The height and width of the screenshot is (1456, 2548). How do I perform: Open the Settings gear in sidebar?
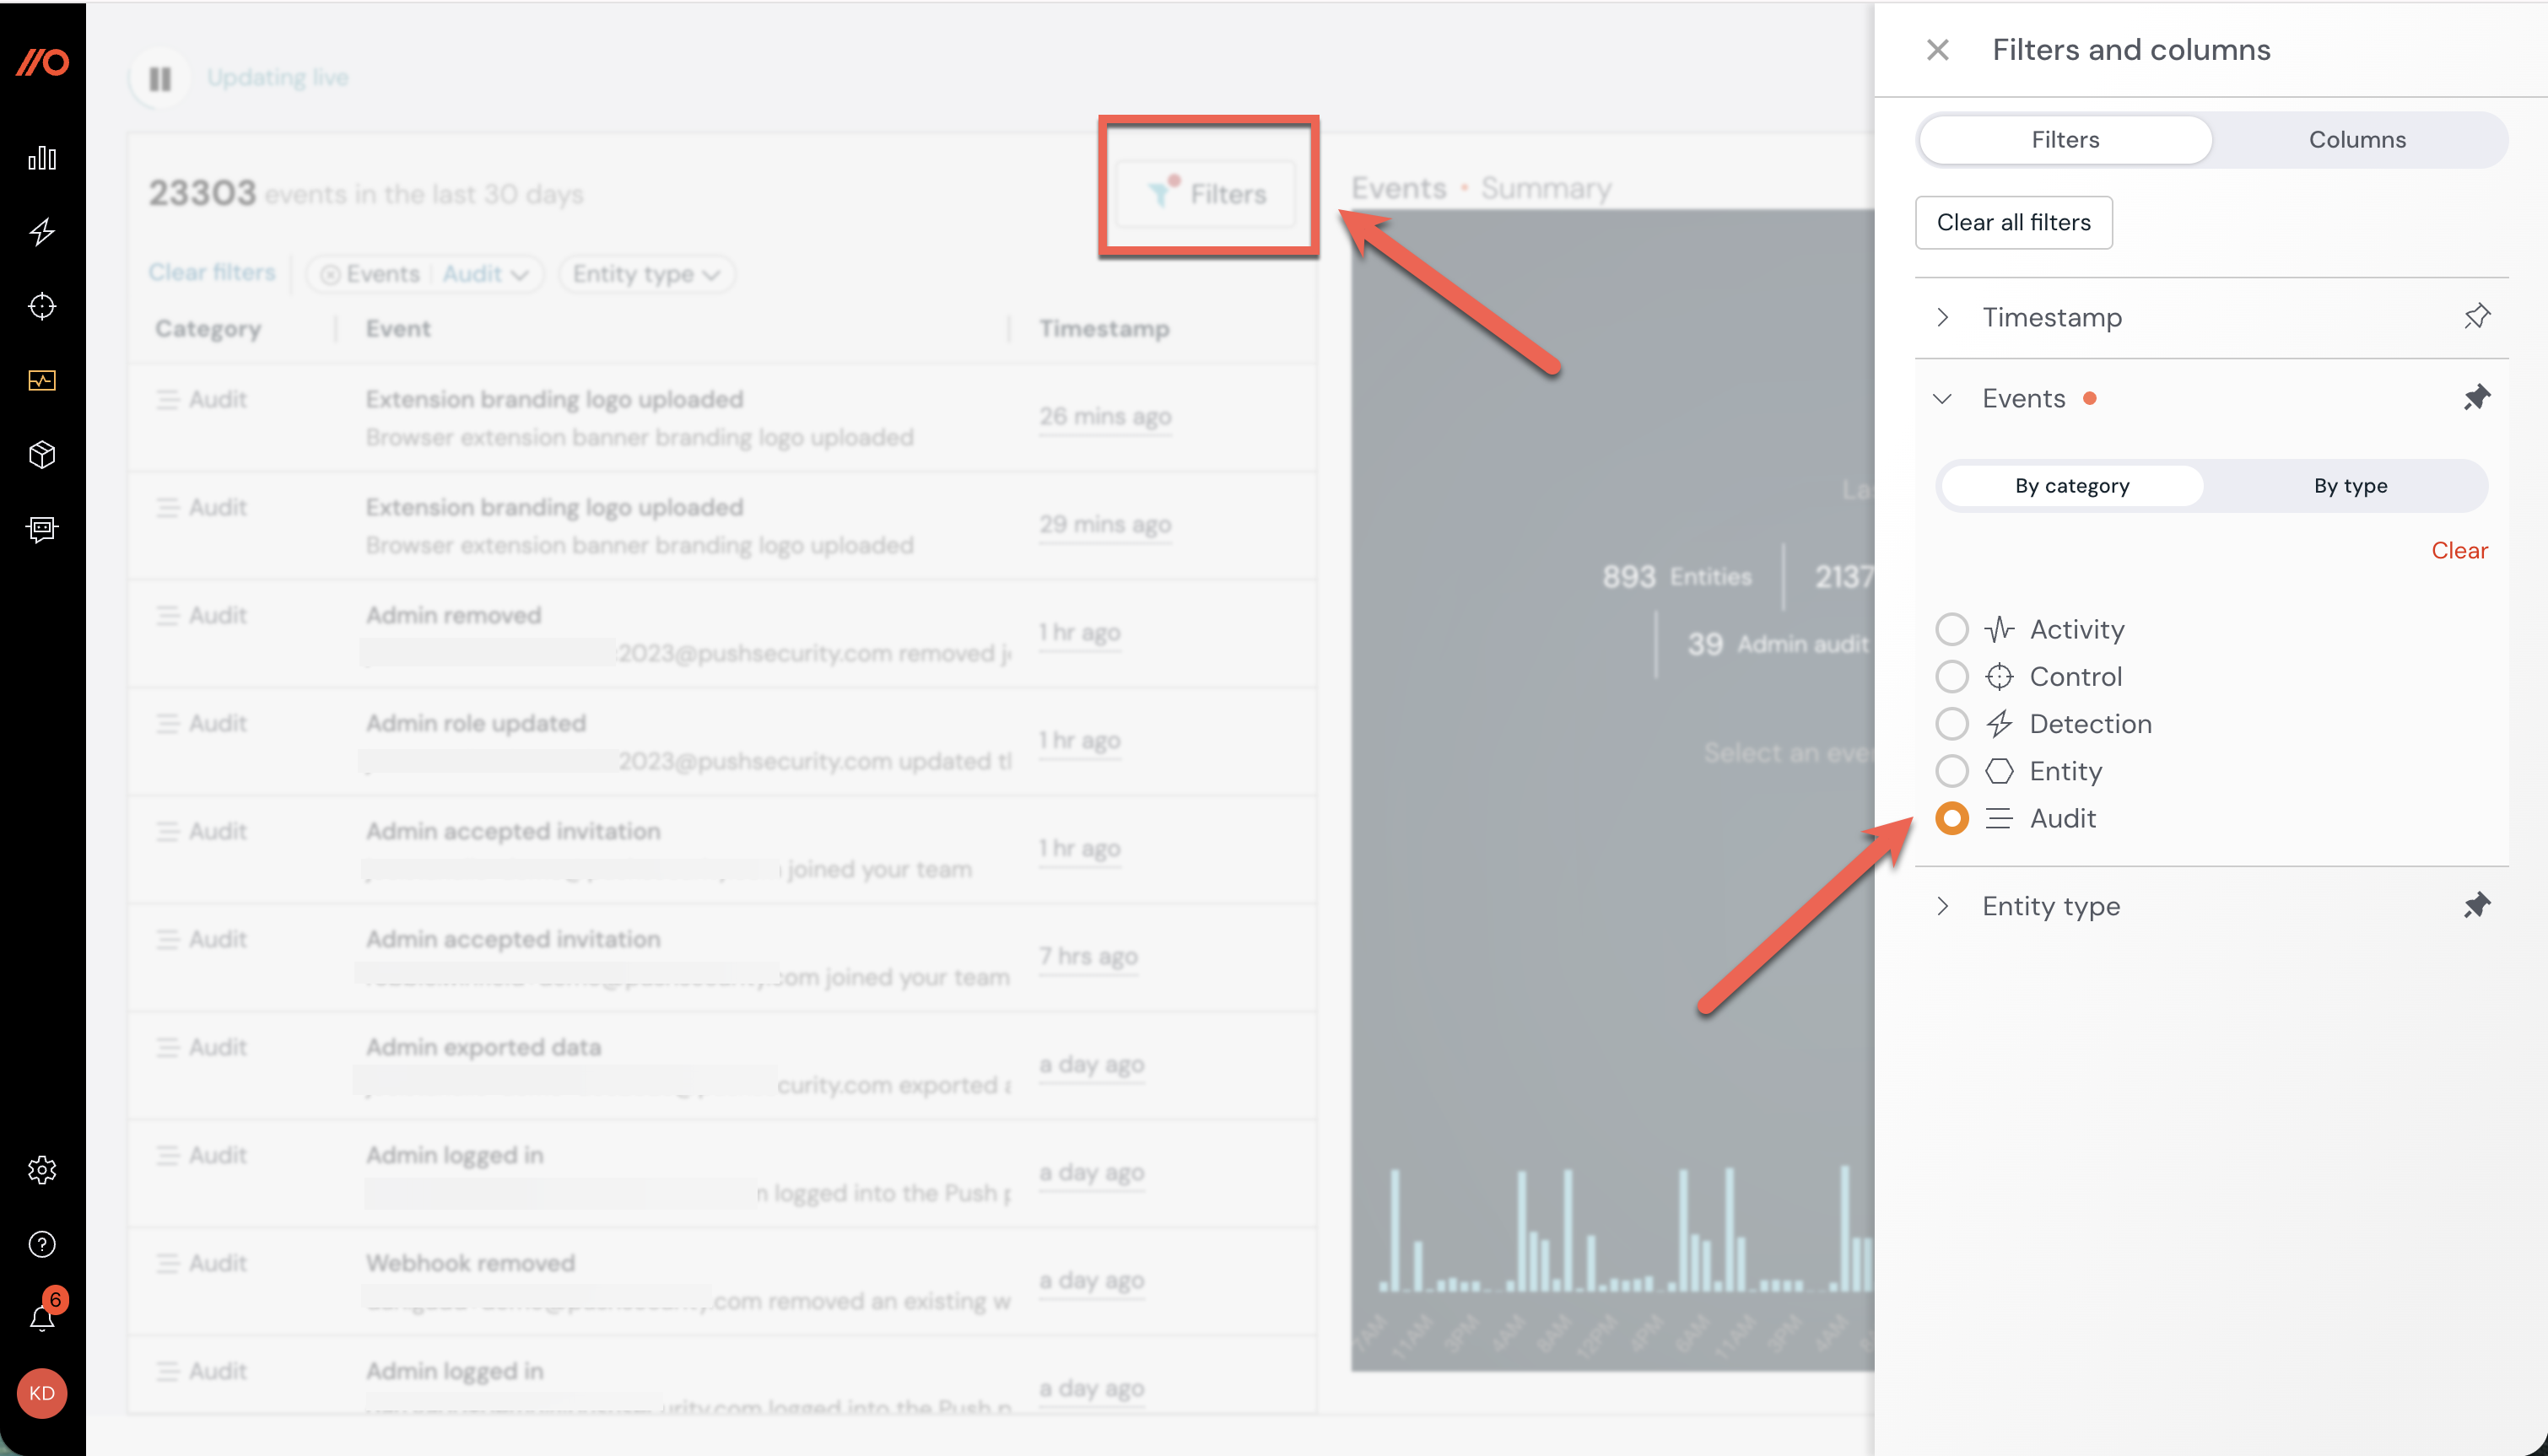point(42,1170)
